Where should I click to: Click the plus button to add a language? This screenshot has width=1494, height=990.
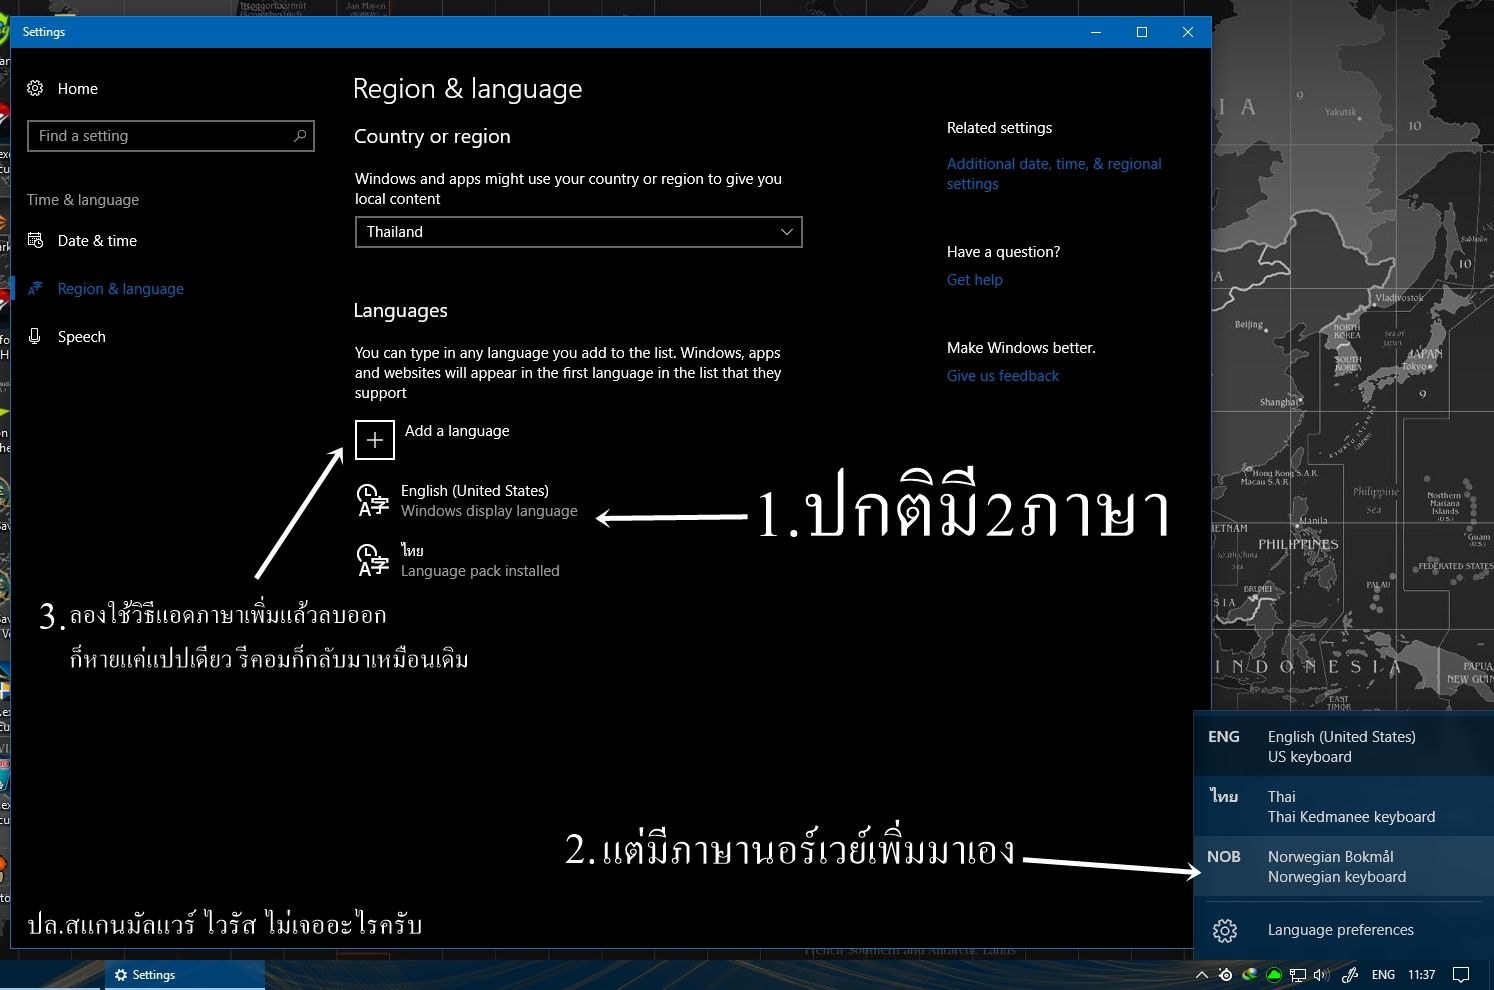[x=375, y=440]
